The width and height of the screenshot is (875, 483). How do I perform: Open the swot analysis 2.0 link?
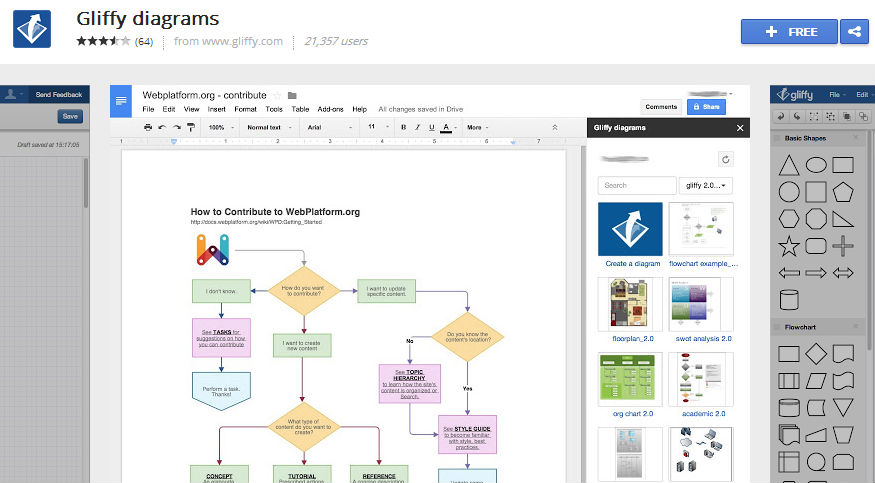(703, 339)
